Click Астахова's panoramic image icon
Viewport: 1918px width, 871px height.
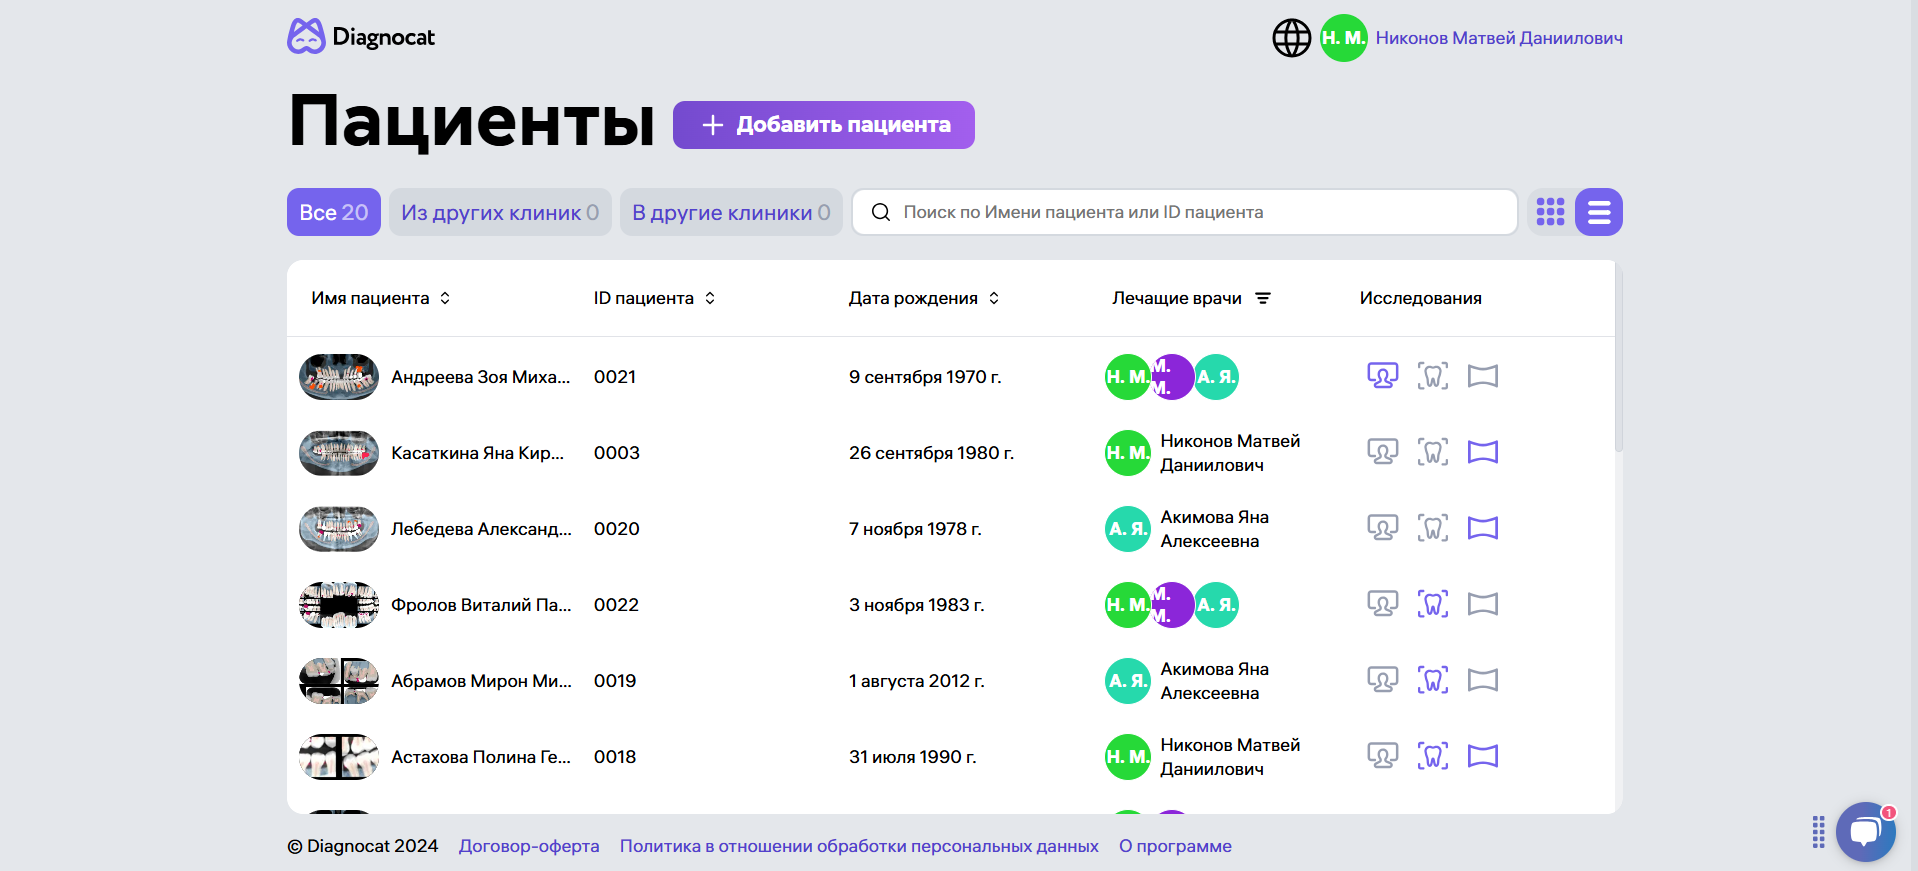point(1482,756)
